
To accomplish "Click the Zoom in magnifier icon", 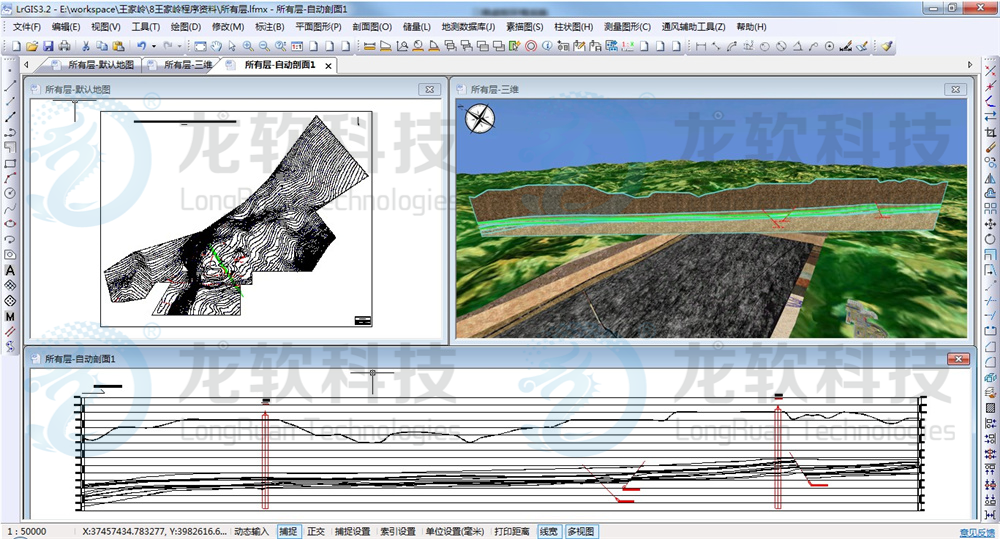I will pos(247,46).
